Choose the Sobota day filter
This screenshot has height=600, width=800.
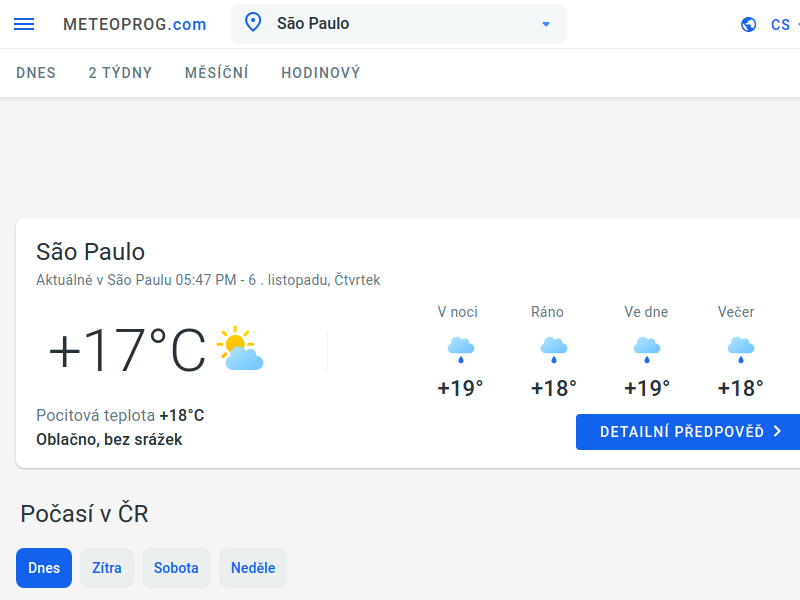(x=176, y=568)
